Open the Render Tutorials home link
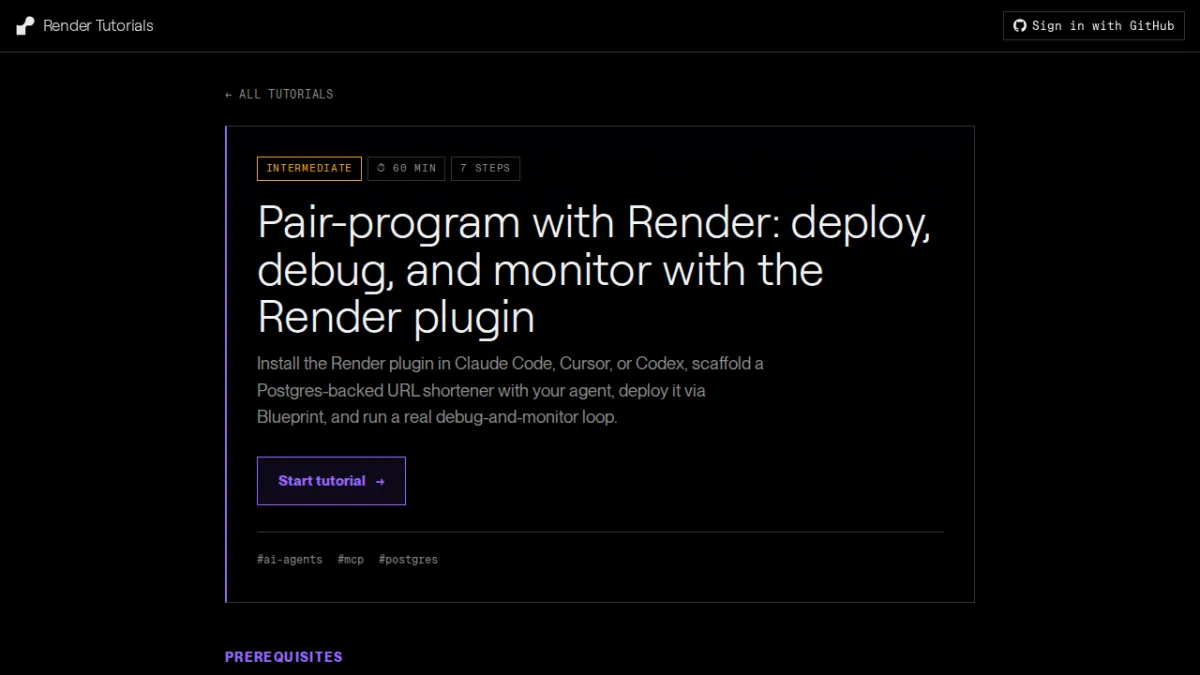This screenshot has width=1200, height=675. tap(85, 26)
